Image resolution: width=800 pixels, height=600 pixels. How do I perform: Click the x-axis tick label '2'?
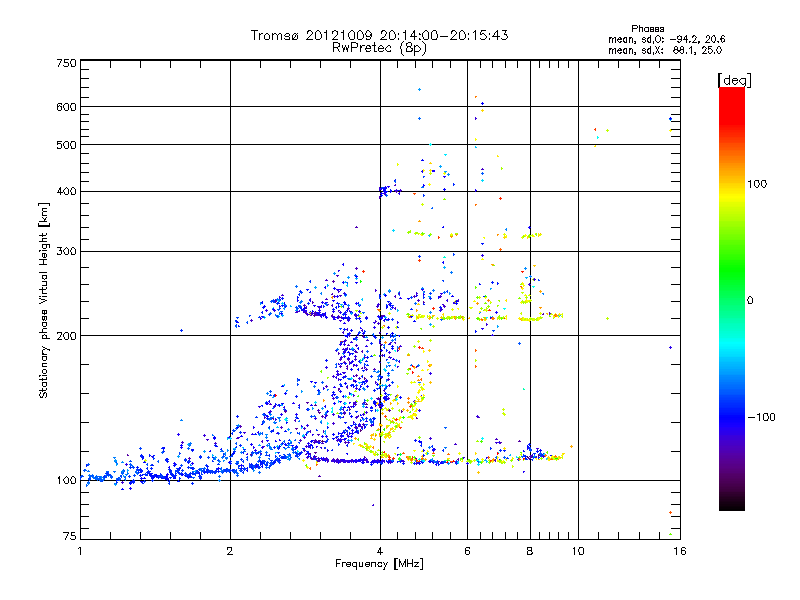point(230,551)
